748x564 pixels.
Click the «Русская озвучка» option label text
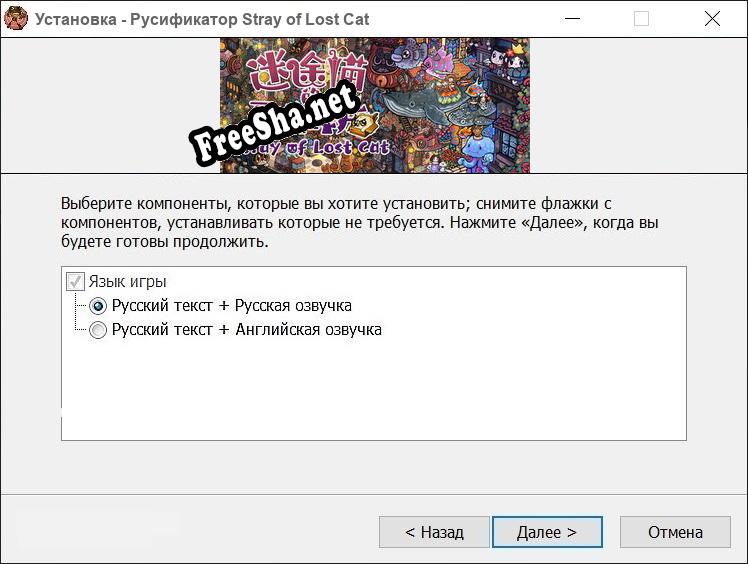coord(293,306)
